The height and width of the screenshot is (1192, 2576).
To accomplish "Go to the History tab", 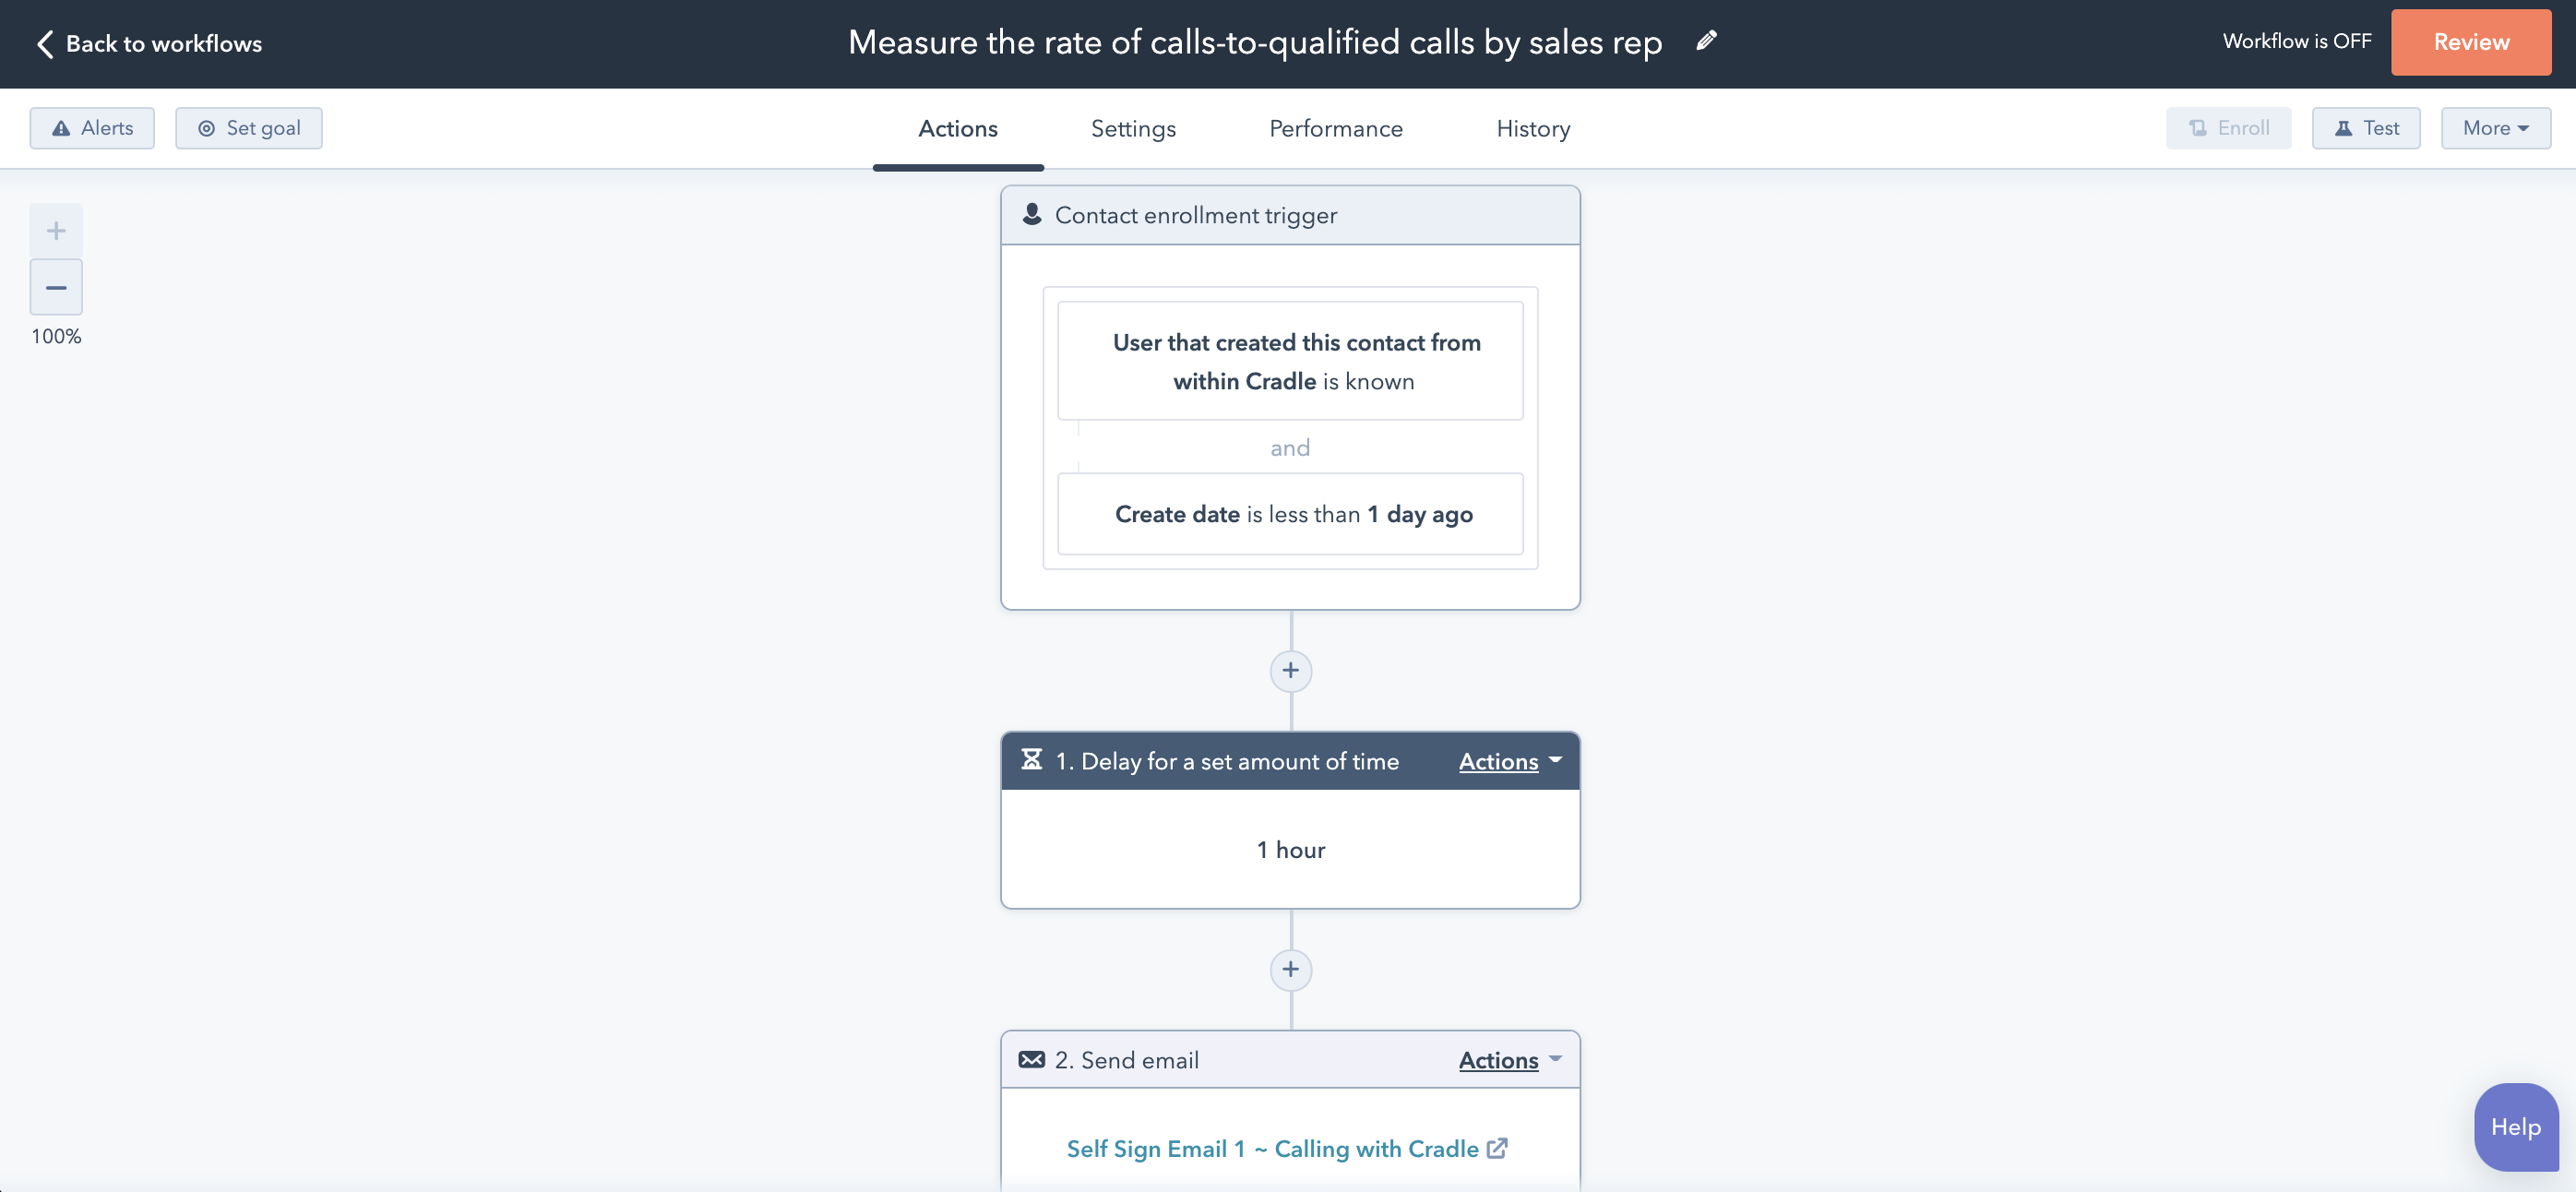I will click(x=1533, y=129).
